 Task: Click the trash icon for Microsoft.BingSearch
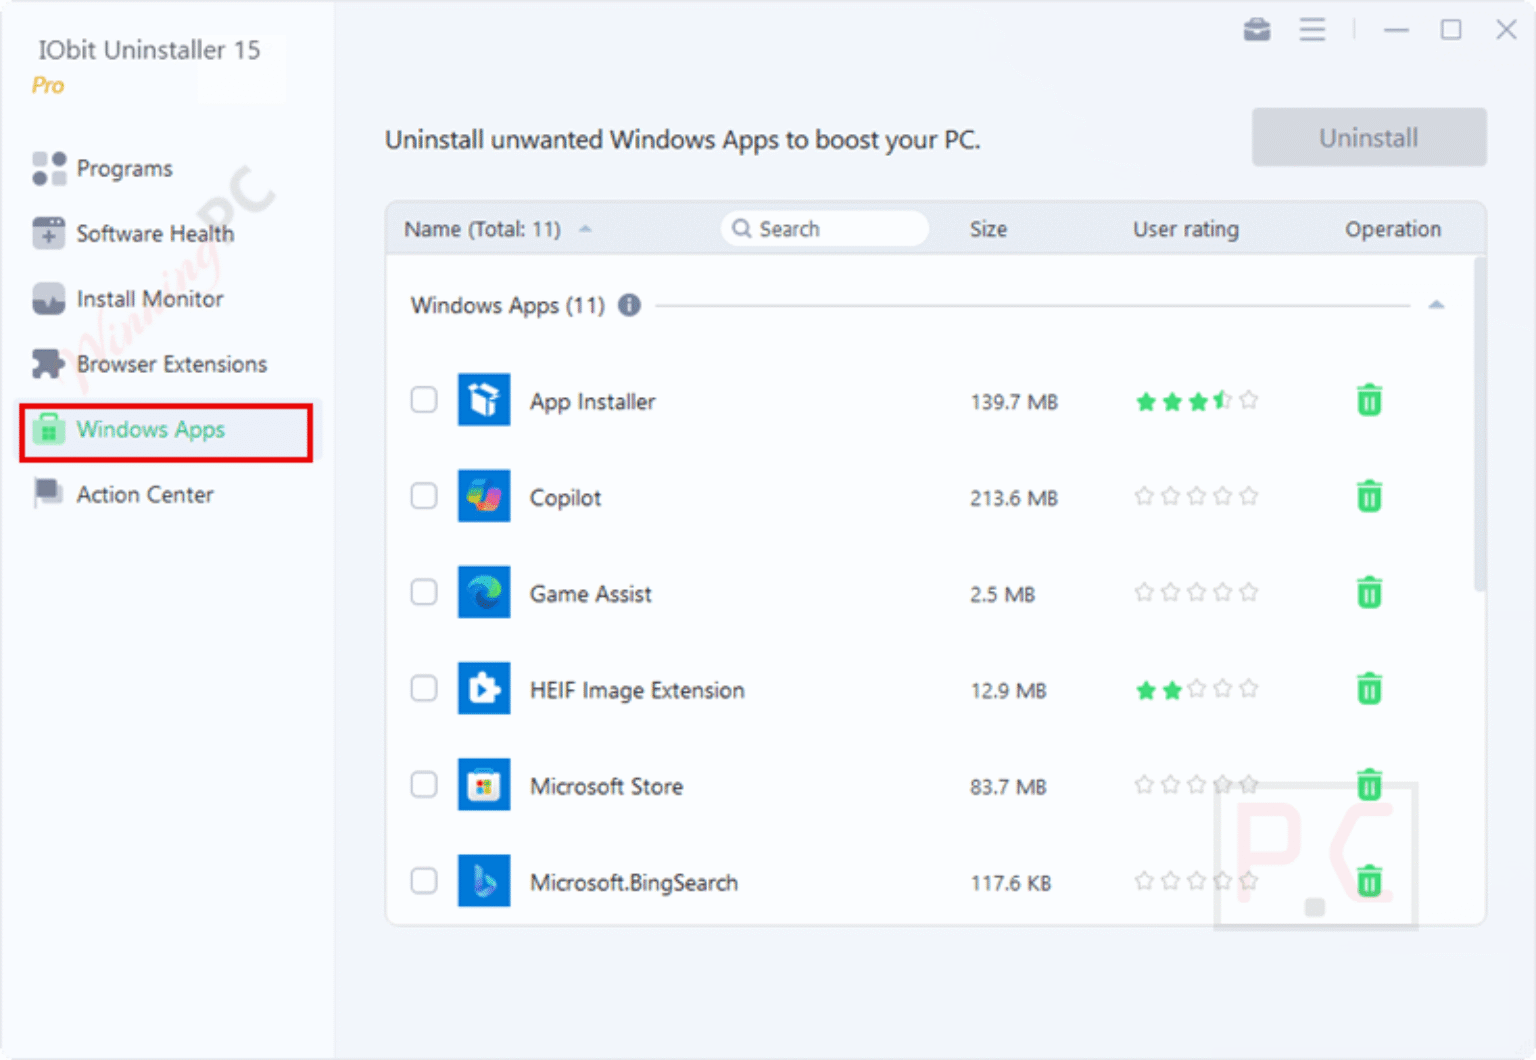1369,881
